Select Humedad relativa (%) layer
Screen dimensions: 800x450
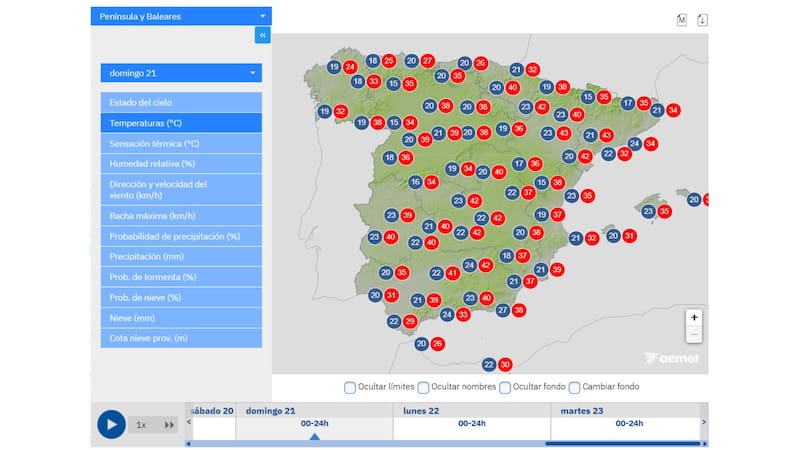(181, 164)
